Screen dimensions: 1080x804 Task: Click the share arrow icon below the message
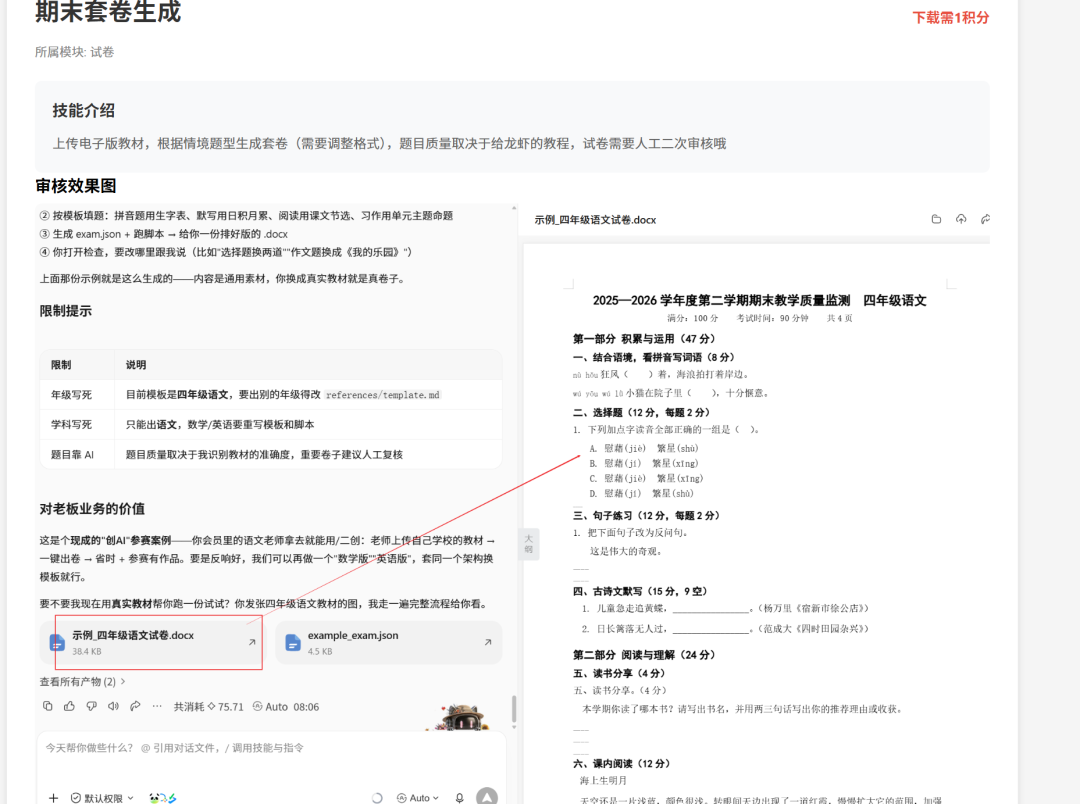pyautogui.click(x=136, y=706)
